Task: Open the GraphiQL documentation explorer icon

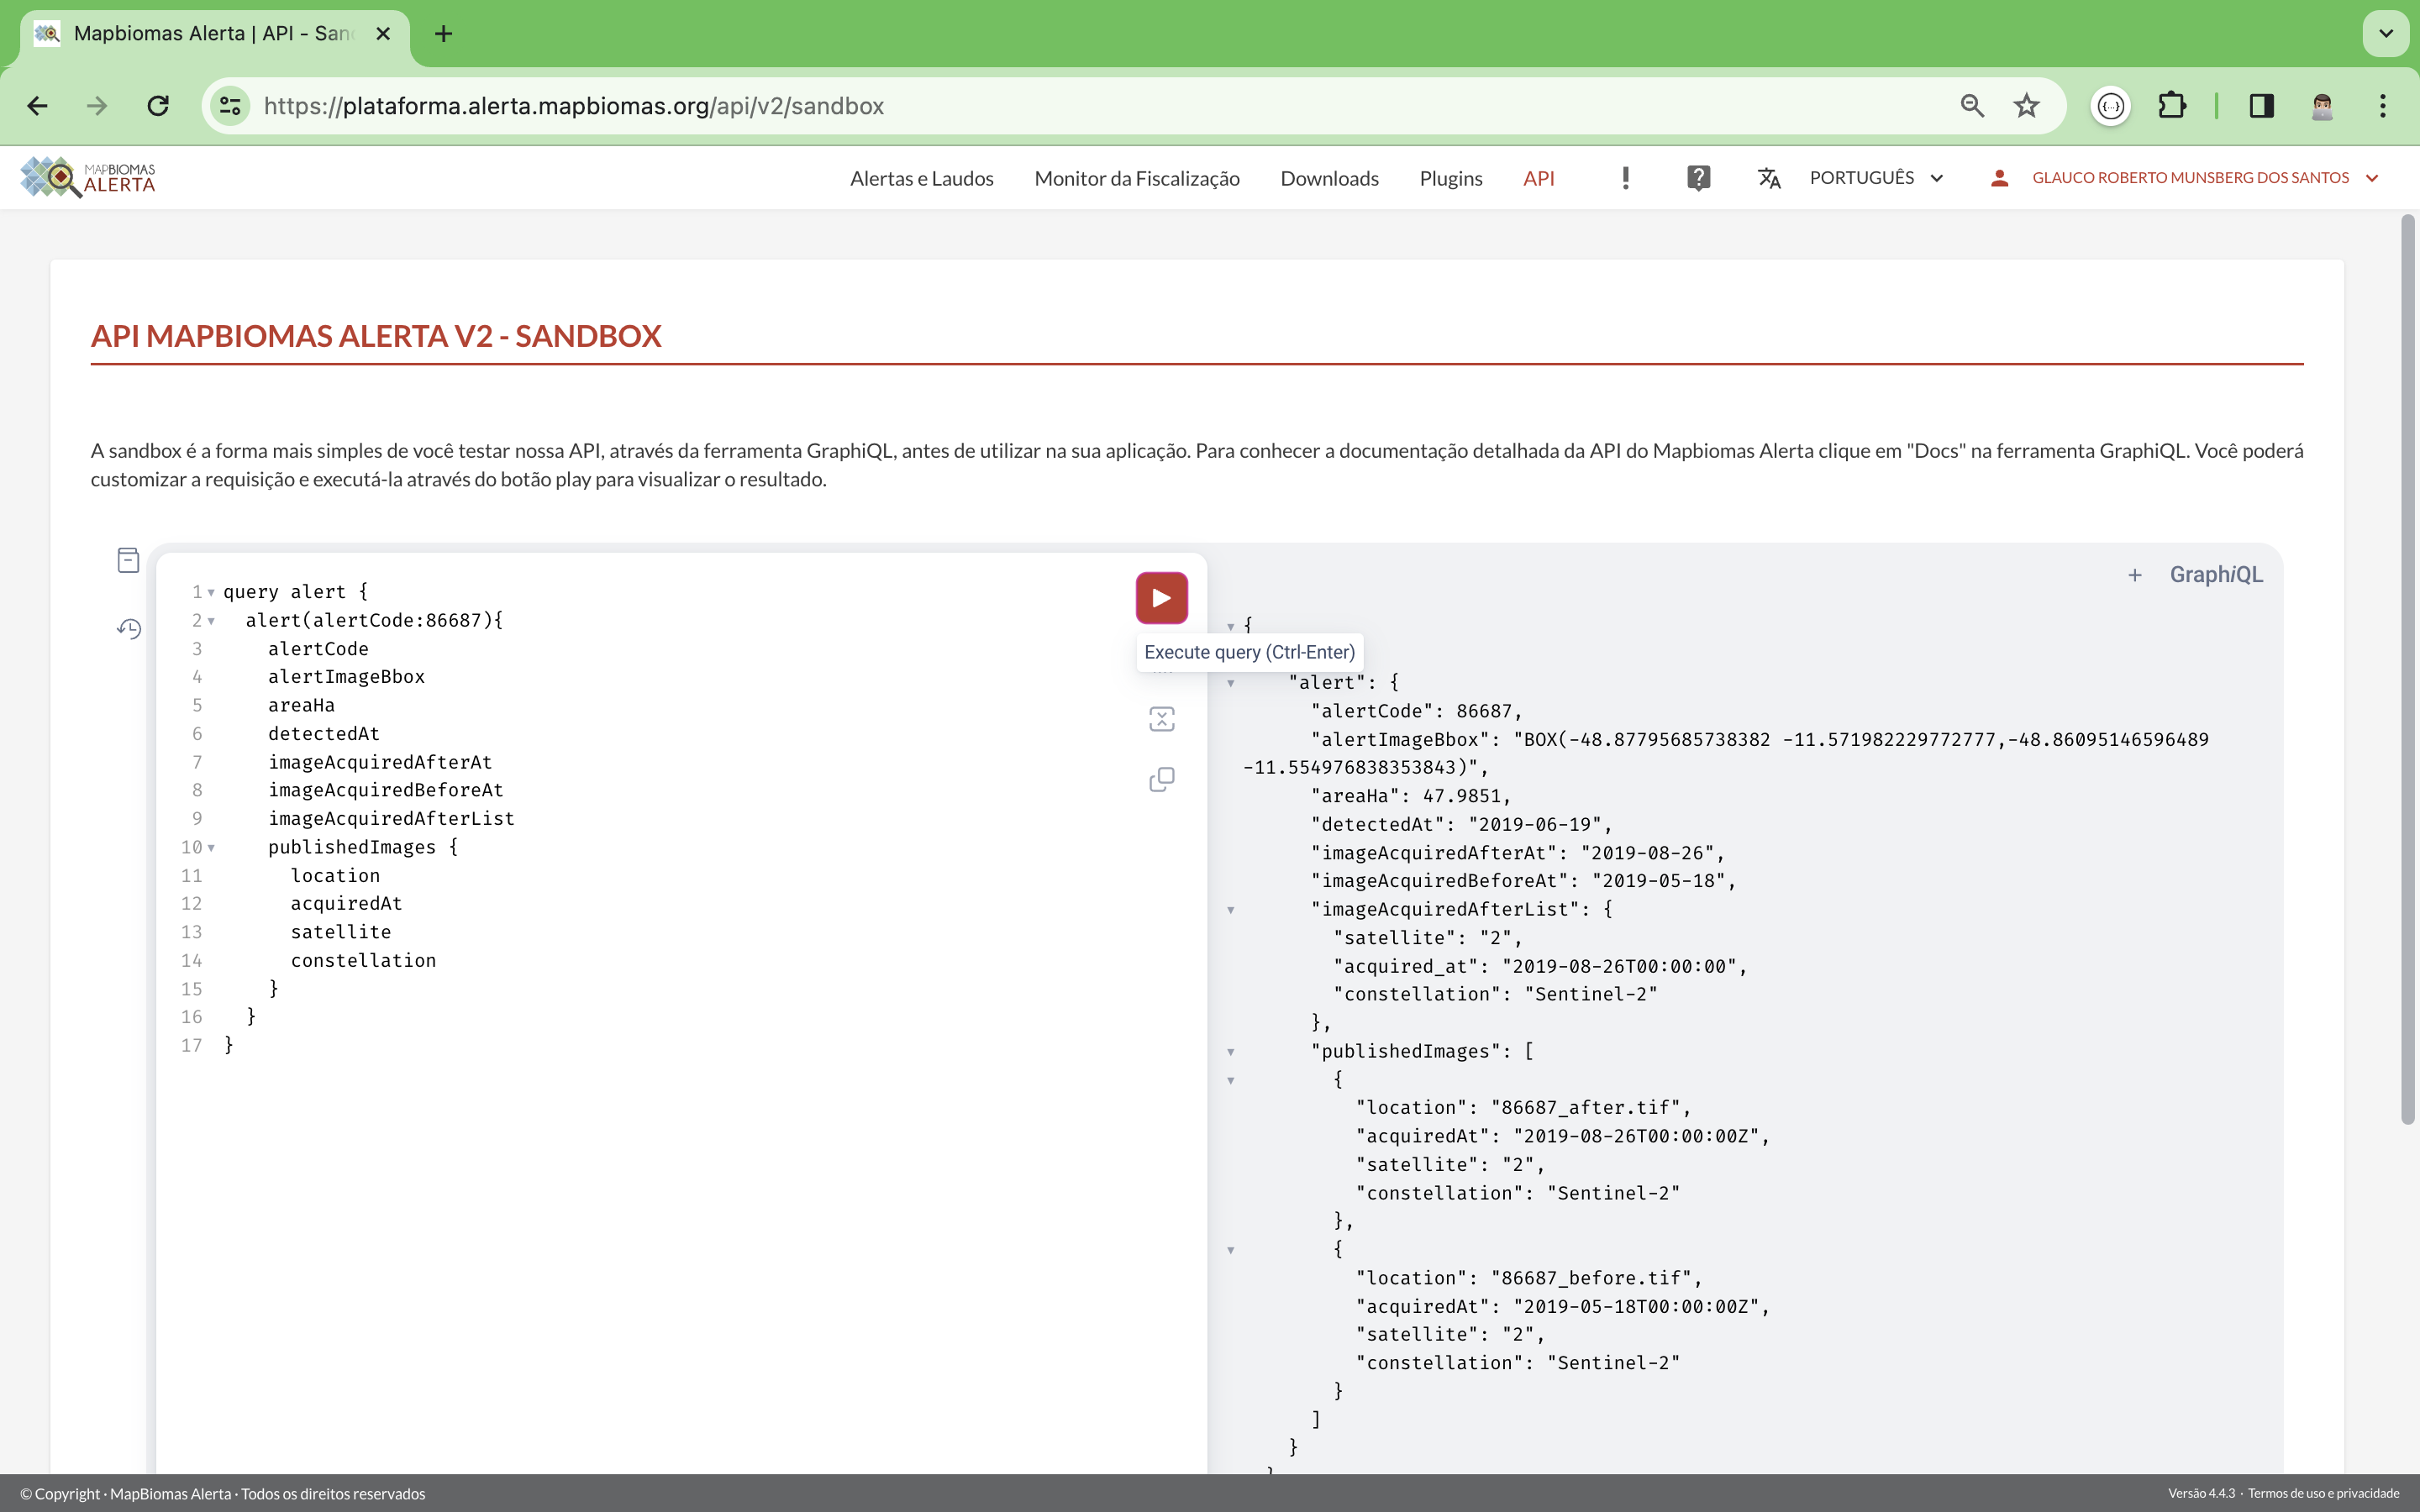Action: pos(128,560)
